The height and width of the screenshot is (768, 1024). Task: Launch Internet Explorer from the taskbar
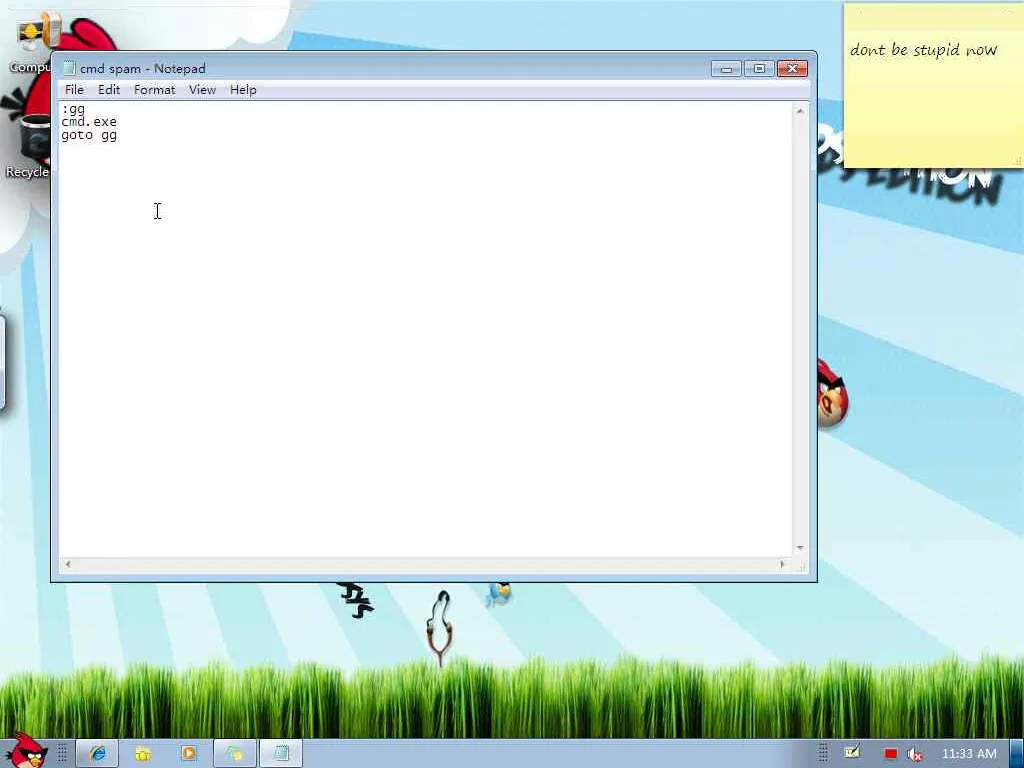point(97,754)
